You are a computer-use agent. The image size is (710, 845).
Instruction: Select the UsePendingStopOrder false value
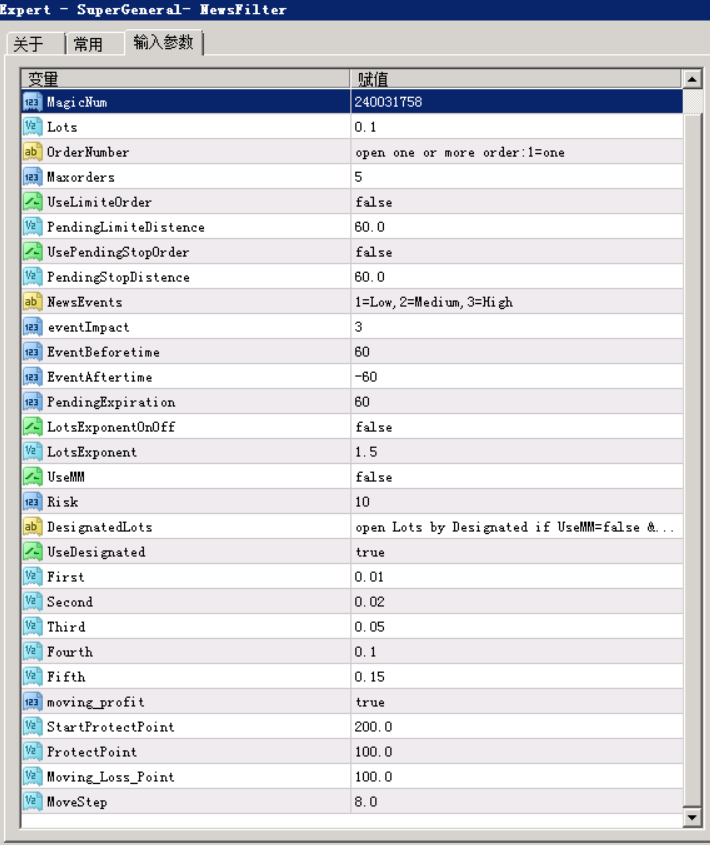point(374,252)
